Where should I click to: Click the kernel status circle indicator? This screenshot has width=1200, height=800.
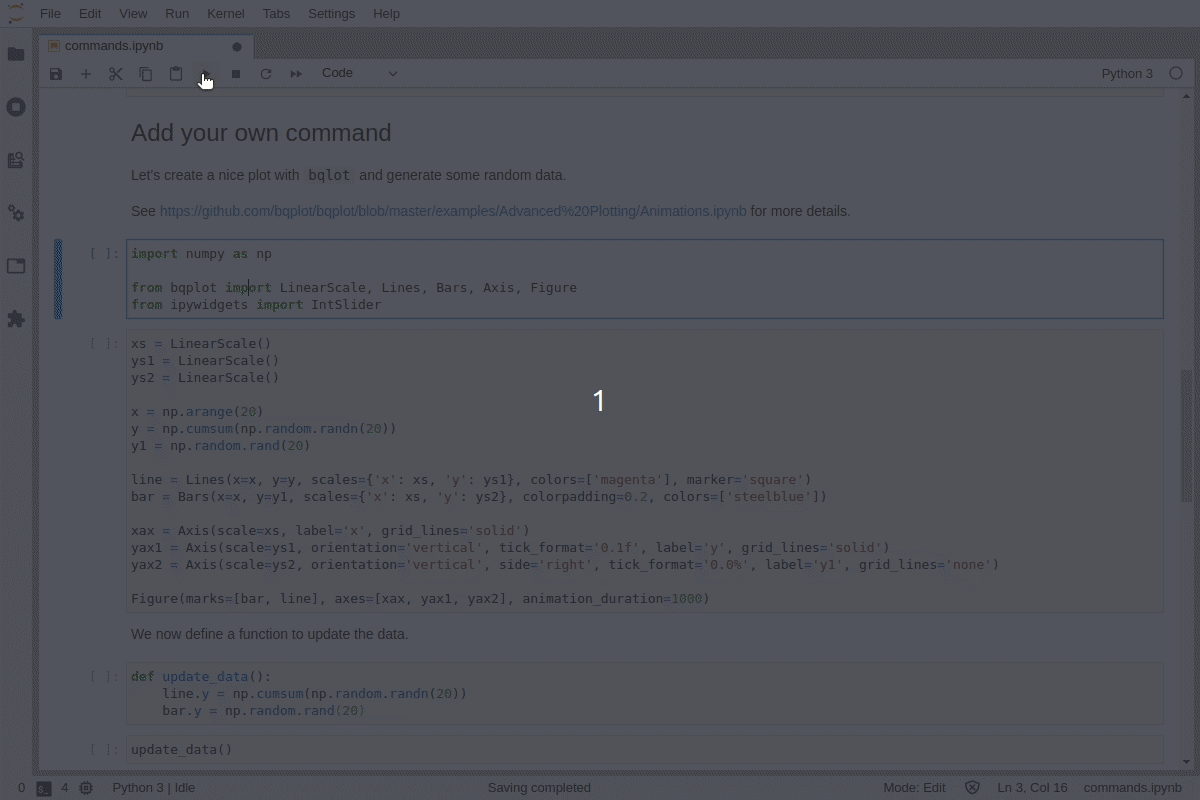coord(1176,73)
